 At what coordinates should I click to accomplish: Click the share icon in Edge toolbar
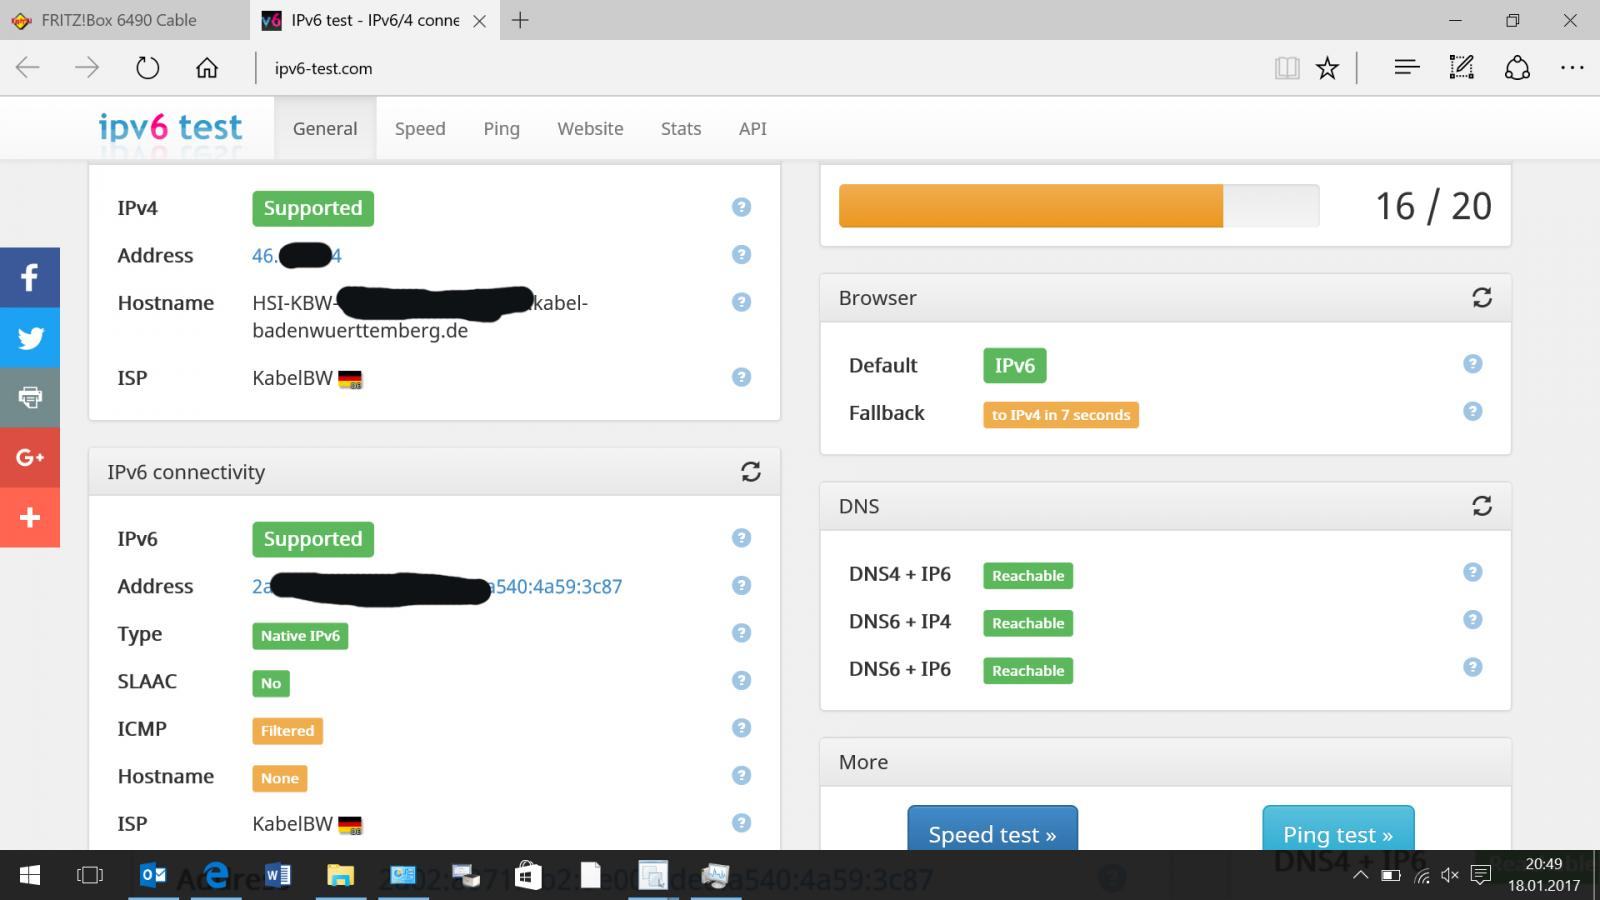[x=1517, y=68]
